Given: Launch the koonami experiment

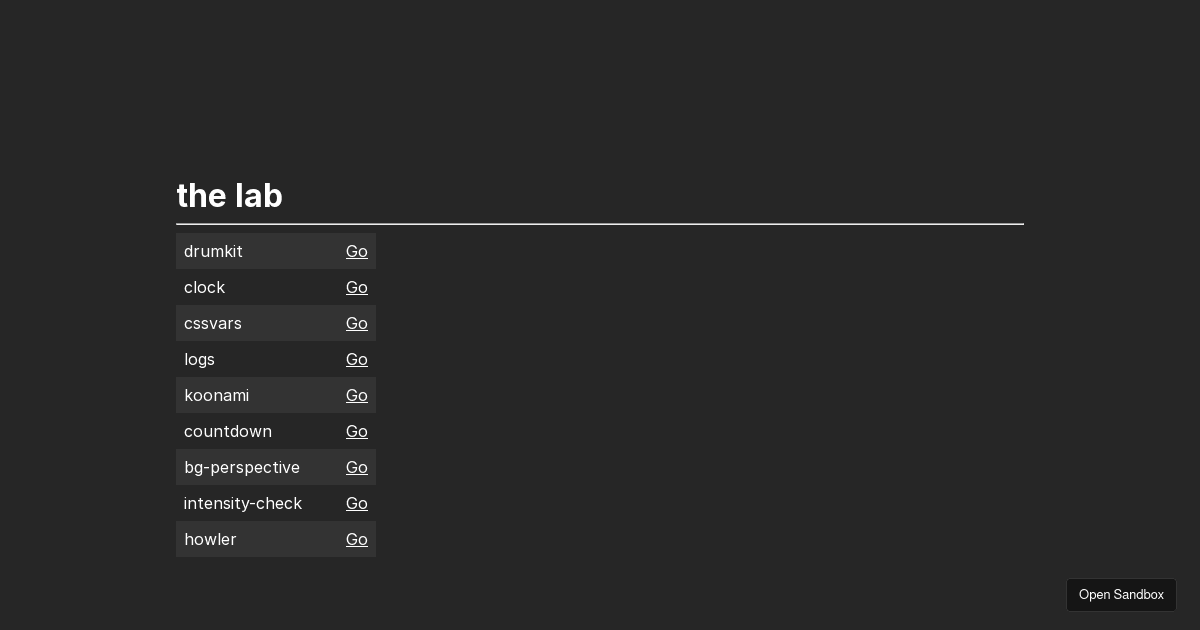Looking at the screenshot, I should pos(357,395).
